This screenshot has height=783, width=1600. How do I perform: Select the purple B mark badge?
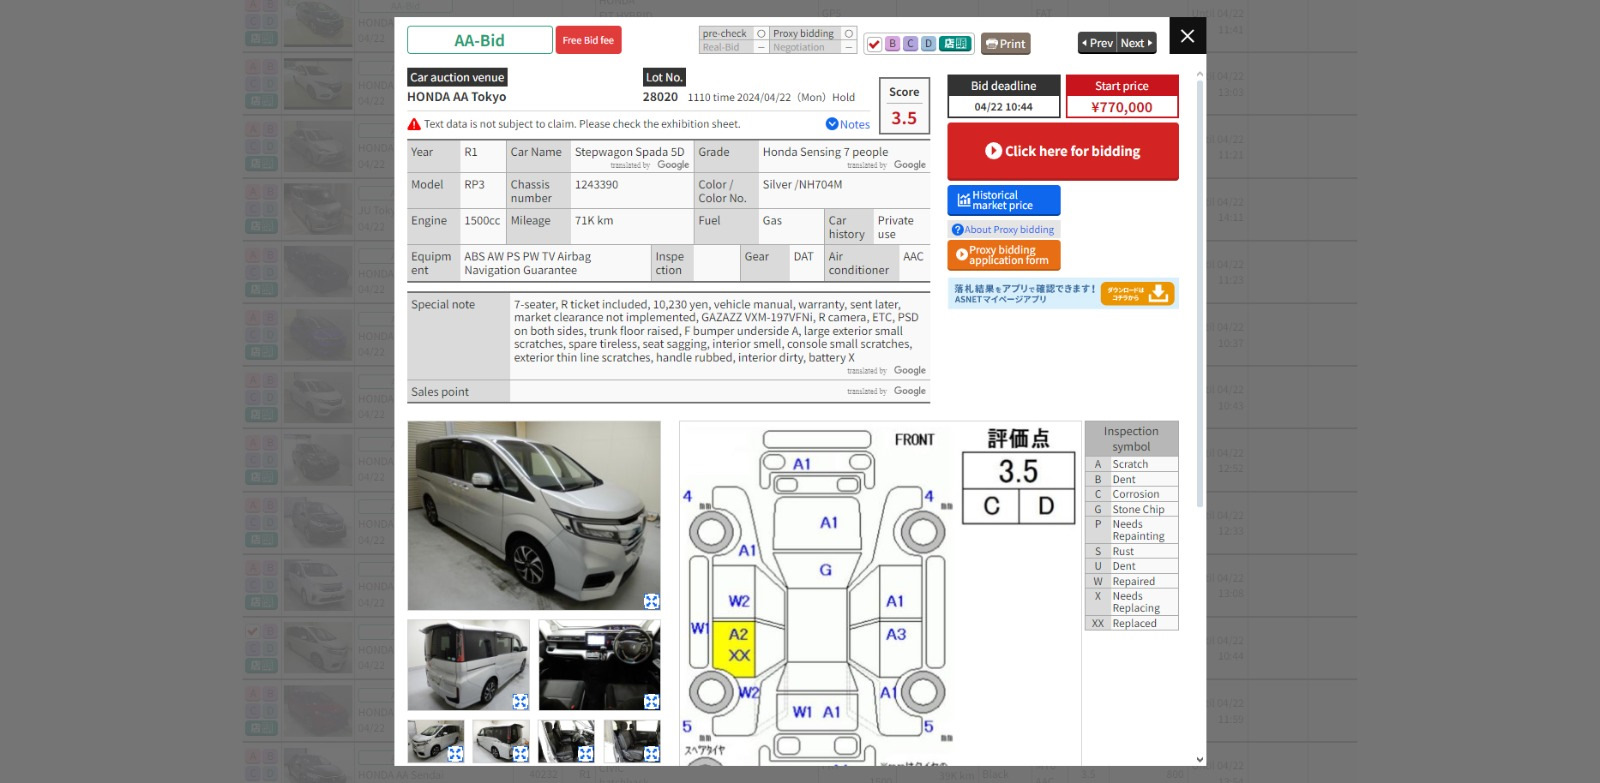[x=892, y=44]
